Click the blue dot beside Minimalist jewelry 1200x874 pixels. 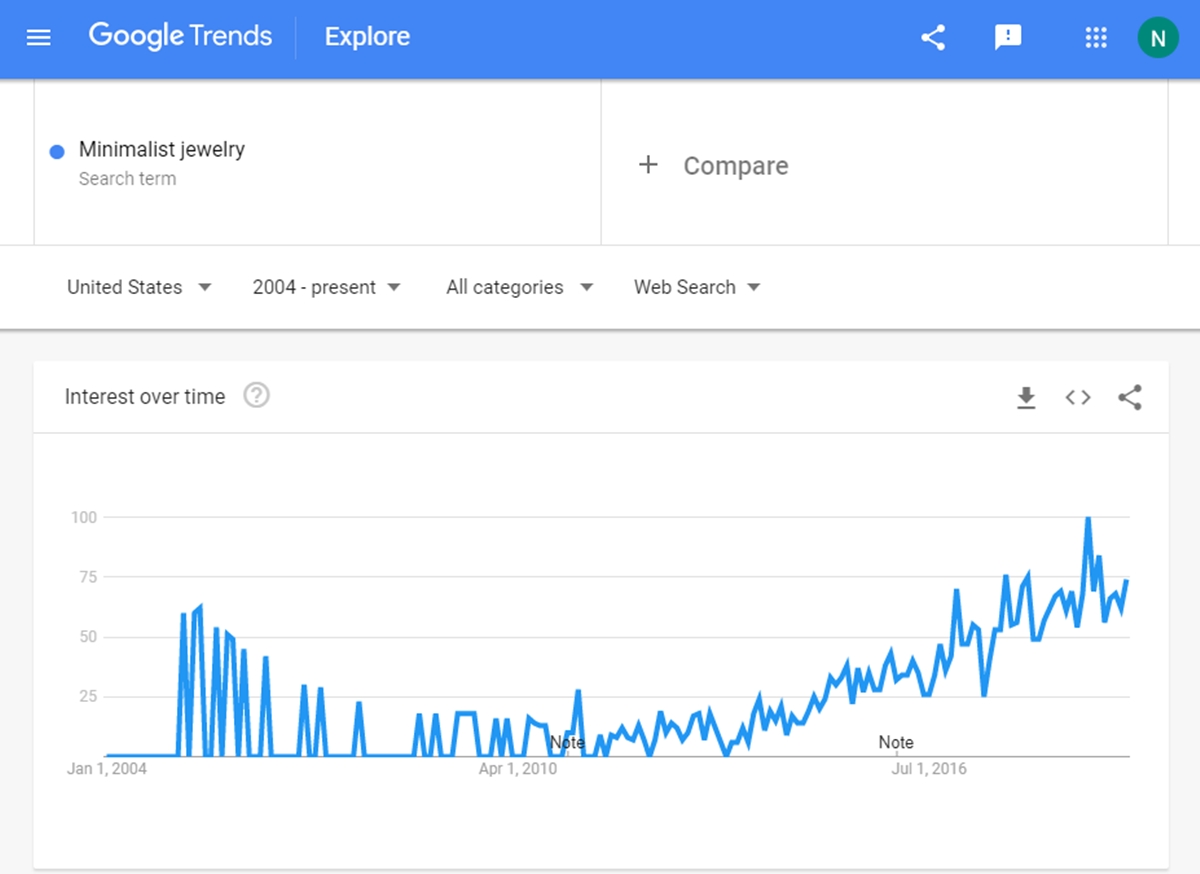click(x=57, y=151)
